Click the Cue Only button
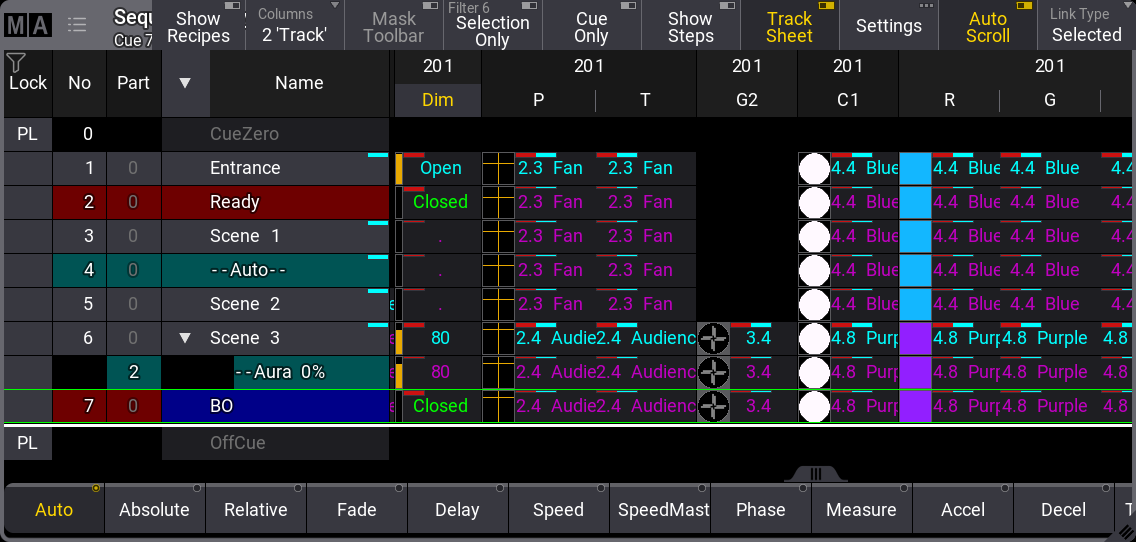 [591, 26]
